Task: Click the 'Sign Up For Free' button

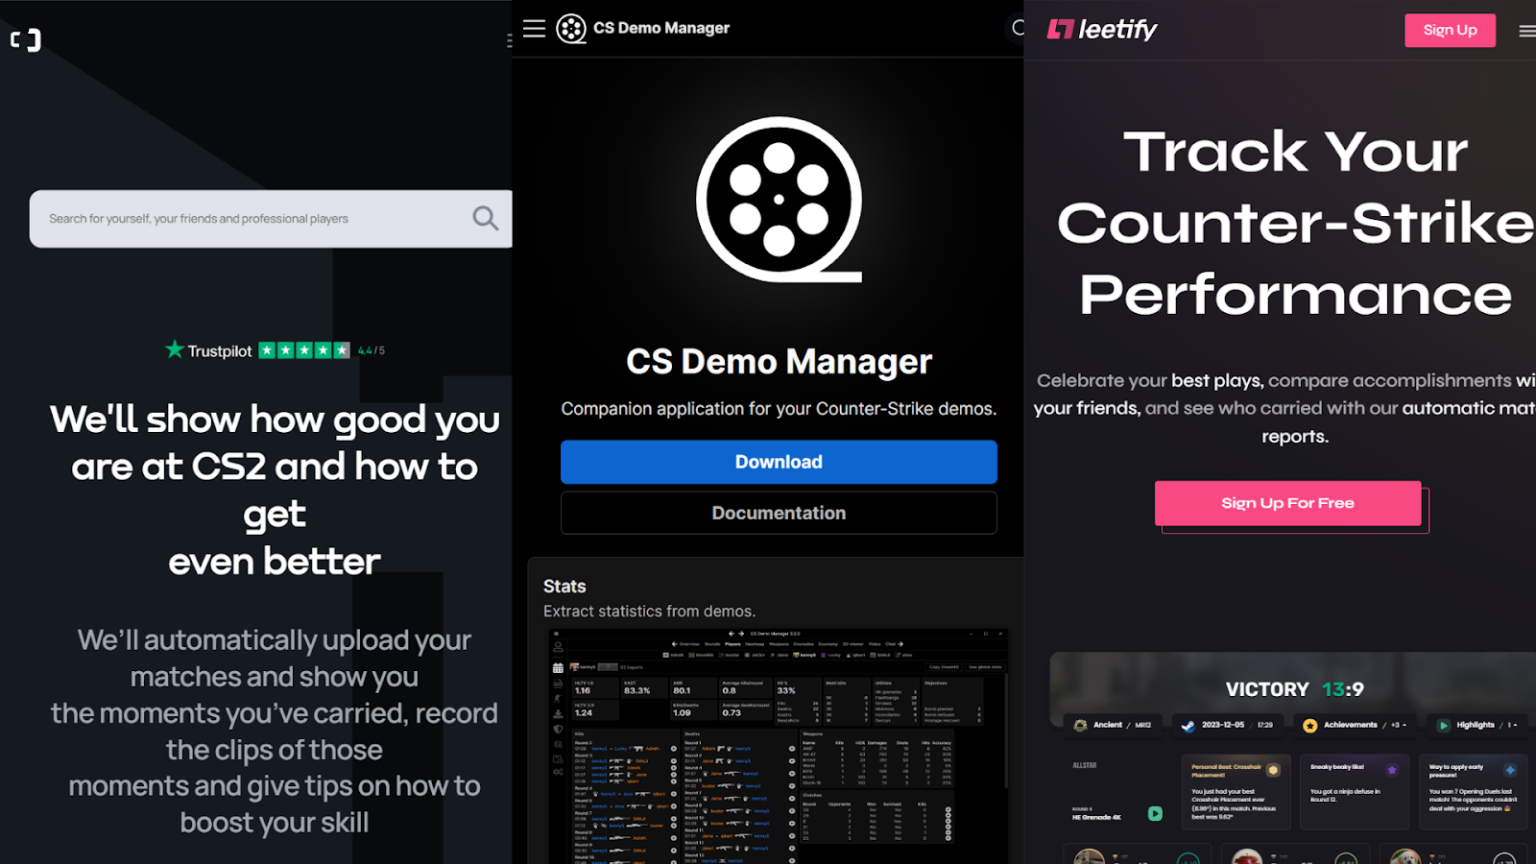Action: coord(1288,503)
